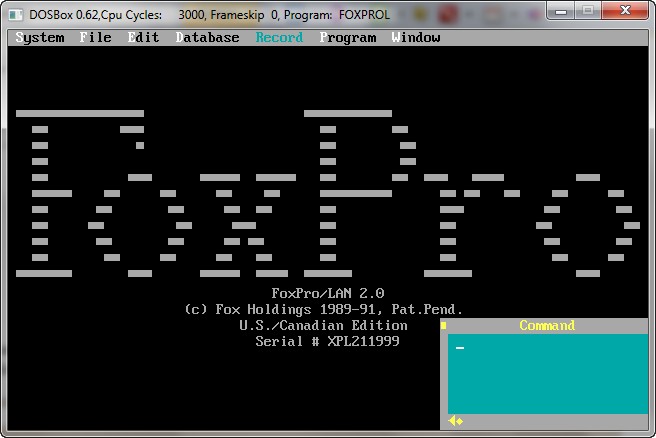Click the DOSBox icon in title bar

[16, 15]
